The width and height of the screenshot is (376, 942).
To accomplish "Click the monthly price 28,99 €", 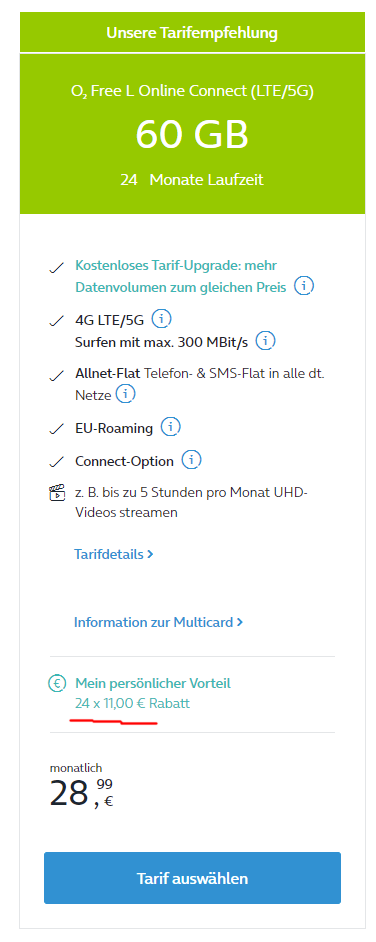I will click(81, 792).
